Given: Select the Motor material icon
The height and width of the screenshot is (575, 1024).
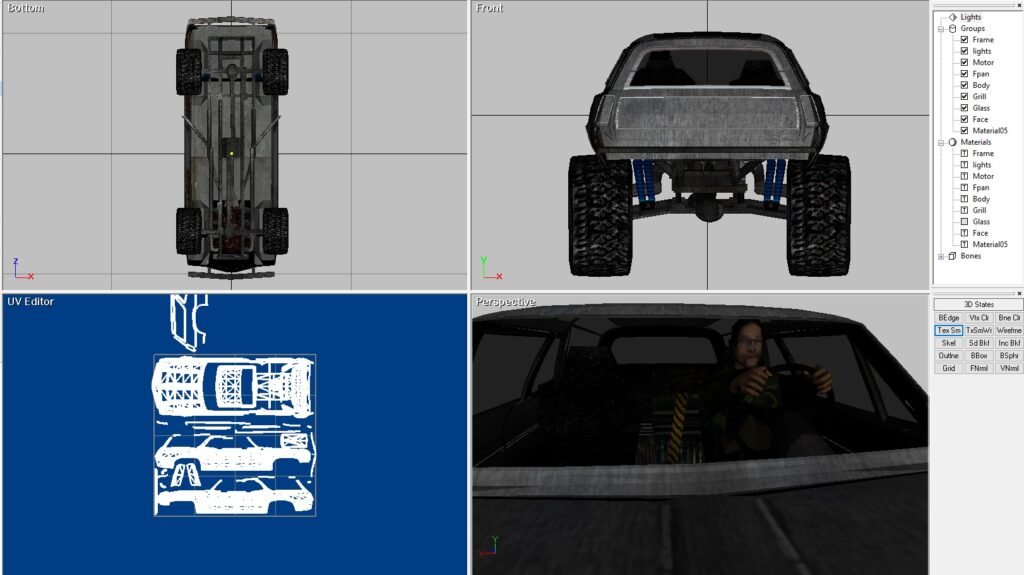Looking at the screenshot, I should 964,176.
